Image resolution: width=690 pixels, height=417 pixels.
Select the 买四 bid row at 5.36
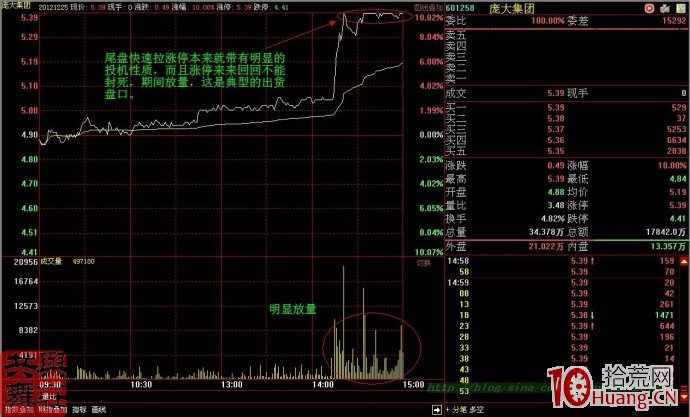click(x=565, y=140)
